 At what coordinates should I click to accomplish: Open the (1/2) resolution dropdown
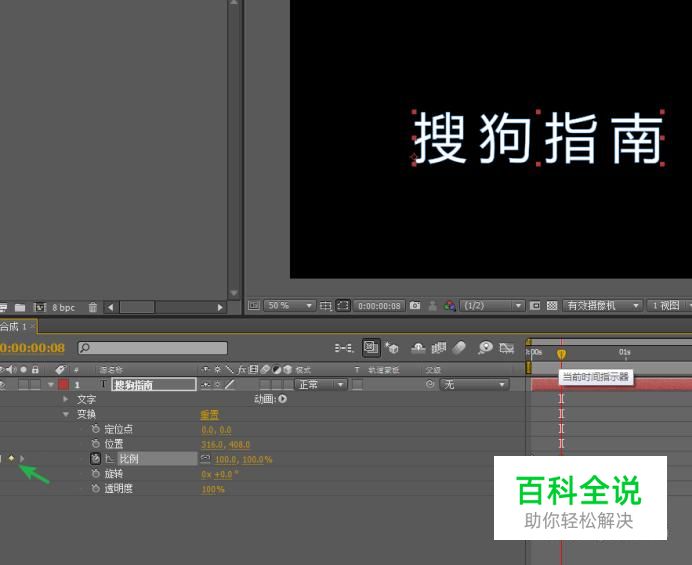(x=492, y=305)
